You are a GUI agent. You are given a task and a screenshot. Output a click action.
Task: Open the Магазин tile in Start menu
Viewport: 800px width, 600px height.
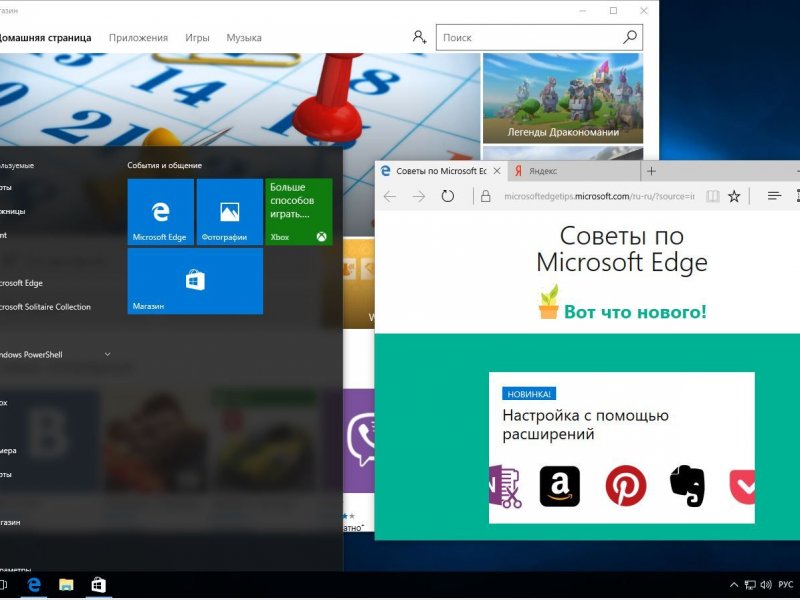click(x=195, y=281)
